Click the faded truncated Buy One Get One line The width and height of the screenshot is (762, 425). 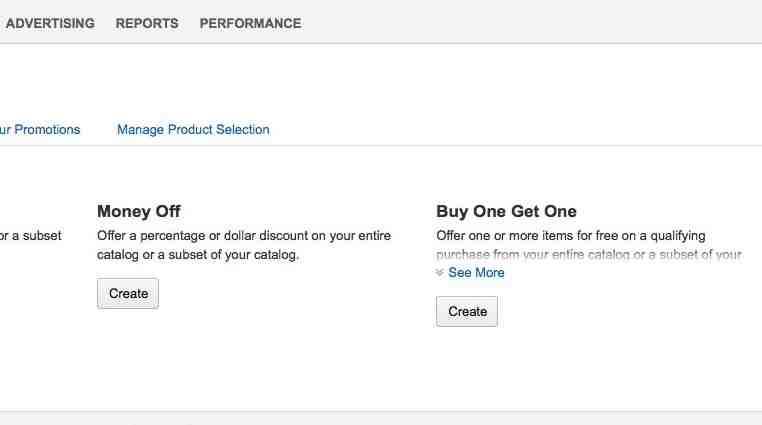pyautogui.click(x=589, y=255)
